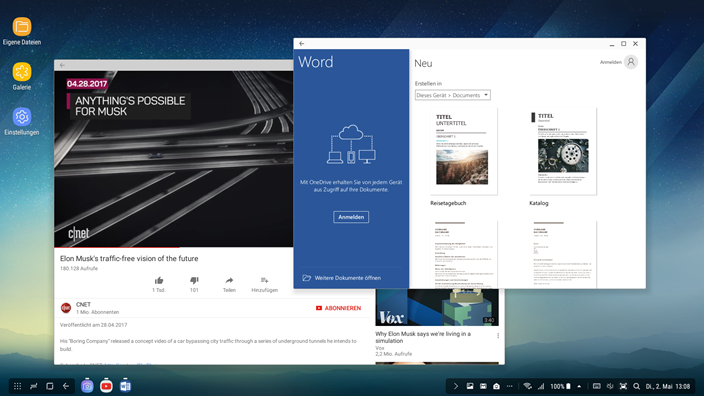Click the YouTube icon in the taskbar
The image size is (704, 396).
[x=106, y=386]
